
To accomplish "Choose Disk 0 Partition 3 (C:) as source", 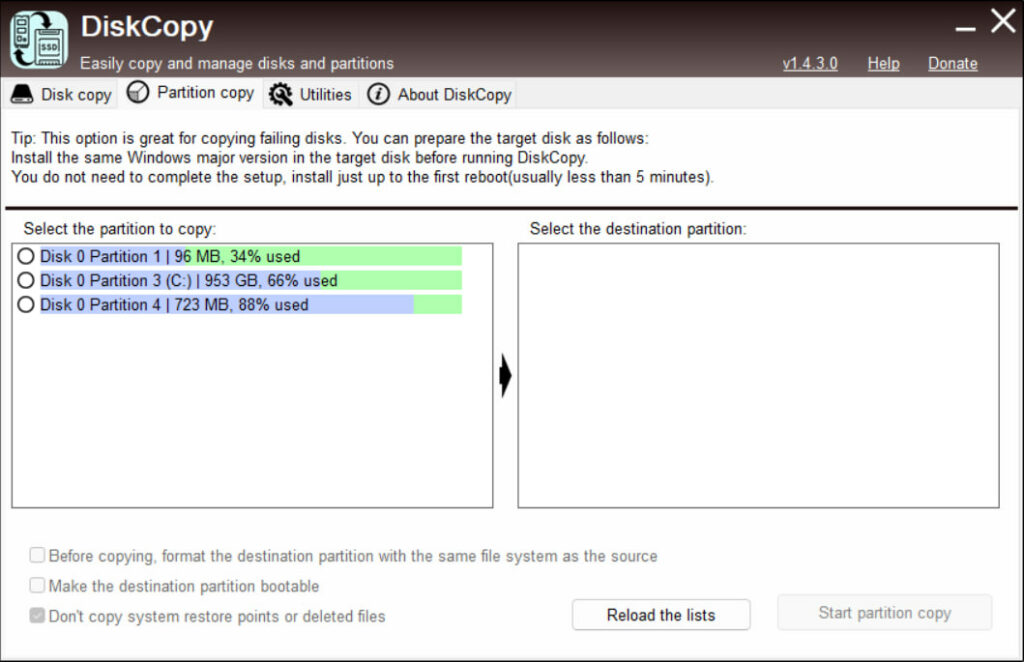I will point(26,280).
